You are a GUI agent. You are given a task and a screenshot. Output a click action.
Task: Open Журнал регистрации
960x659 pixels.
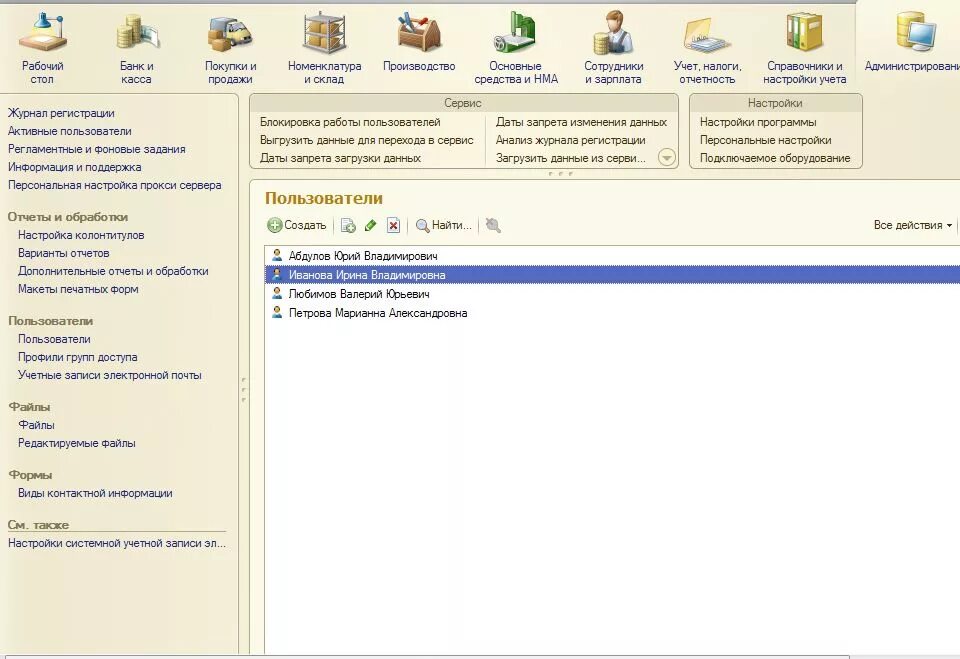(x=61, y=113)
